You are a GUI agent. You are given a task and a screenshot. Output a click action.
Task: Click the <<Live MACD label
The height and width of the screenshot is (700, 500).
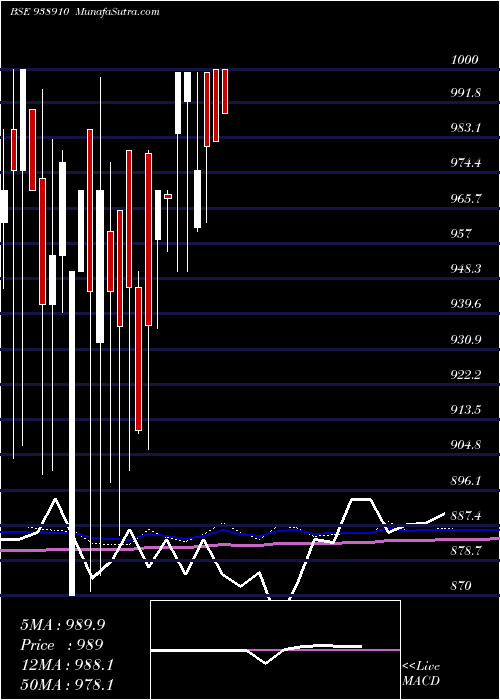(421, 673)
